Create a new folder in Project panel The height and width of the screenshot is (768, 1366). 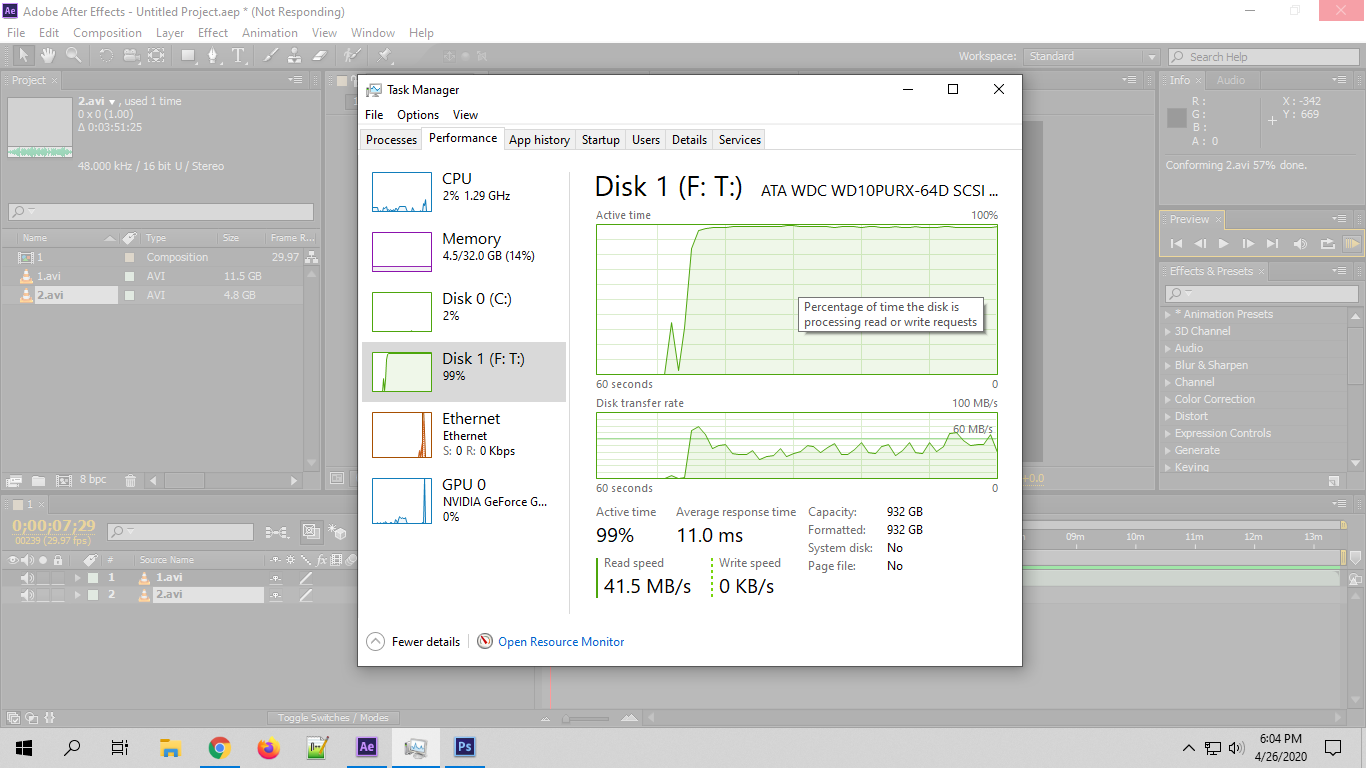coord(39,480)
